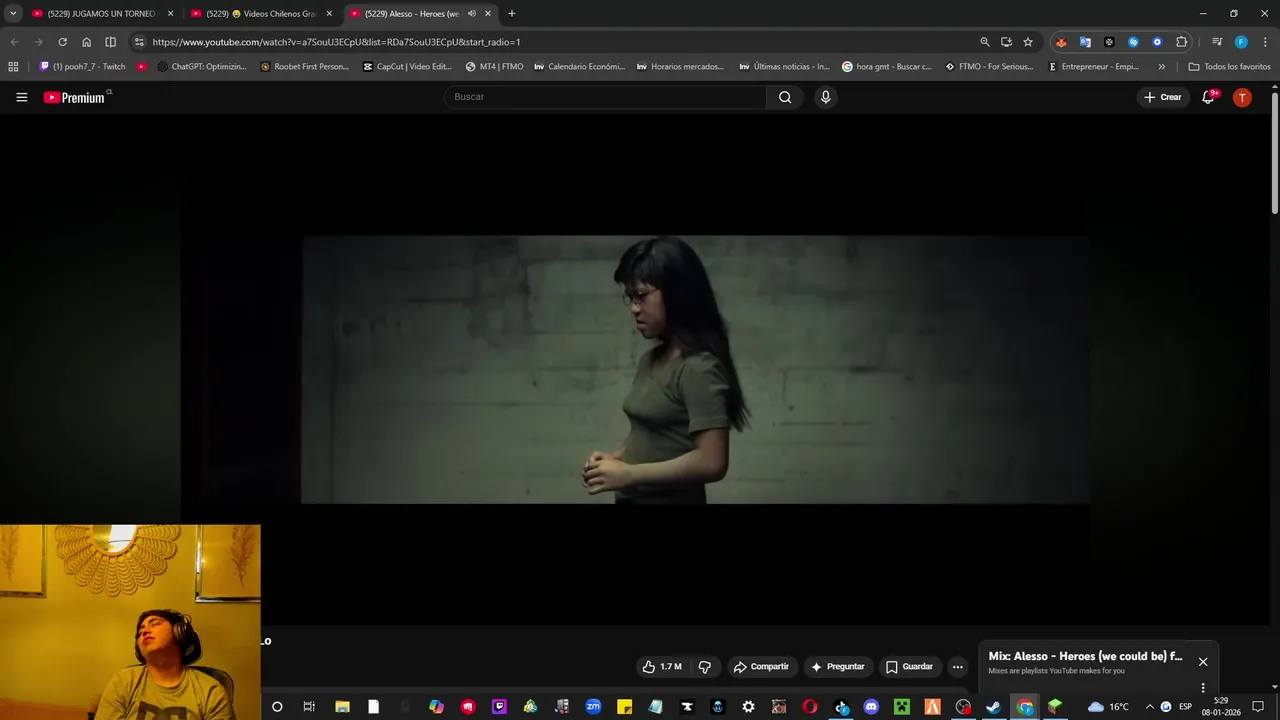Screen dimensions: 1280x720
Task: Install app icon in address bar
Action: tap(1006, 42)
